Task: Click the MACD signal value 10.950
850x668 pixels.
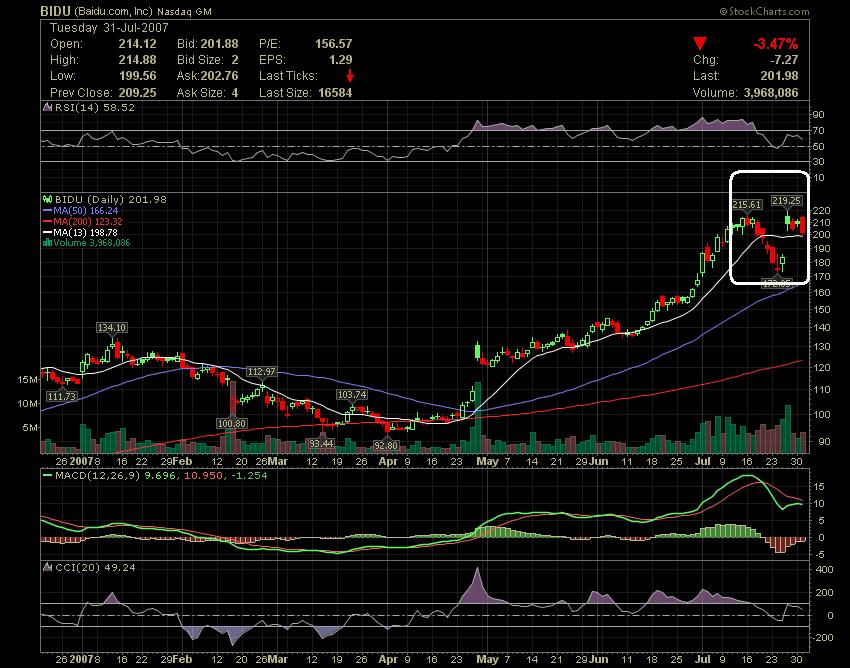Action: coord(203,476)
